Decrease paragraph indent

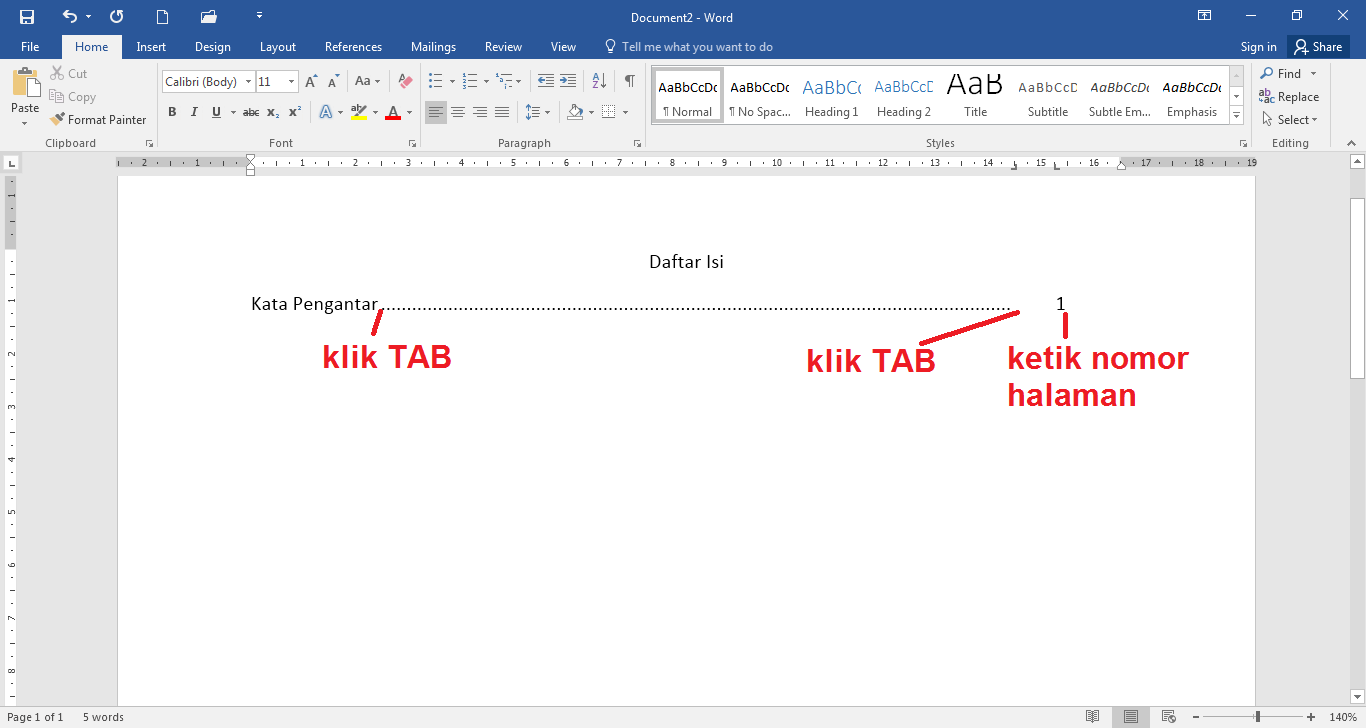pyautogui.click(x=546, y=81)
